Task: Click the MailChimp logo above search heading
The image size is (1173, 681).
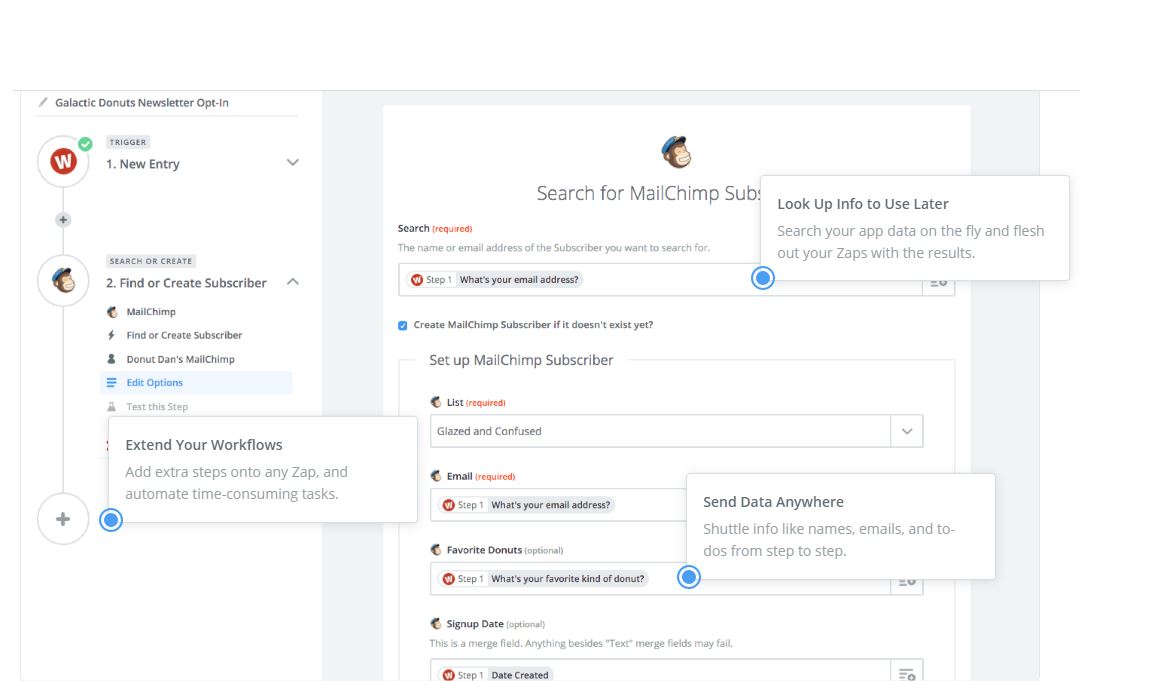Action: [x=676, y=152]
